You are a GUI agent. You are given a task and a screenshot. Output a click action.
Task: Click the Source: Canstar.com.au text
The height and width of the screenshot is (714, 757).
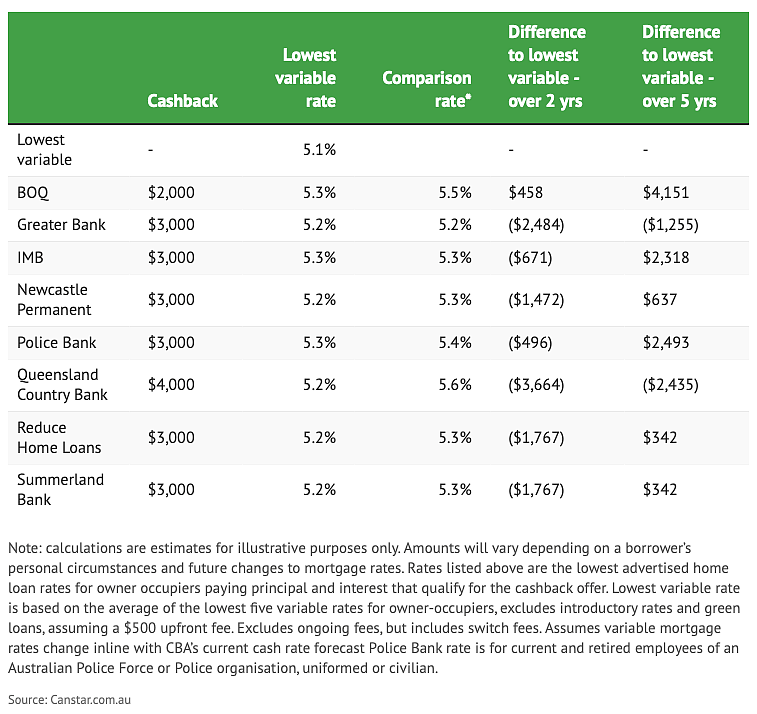[70, 700]
